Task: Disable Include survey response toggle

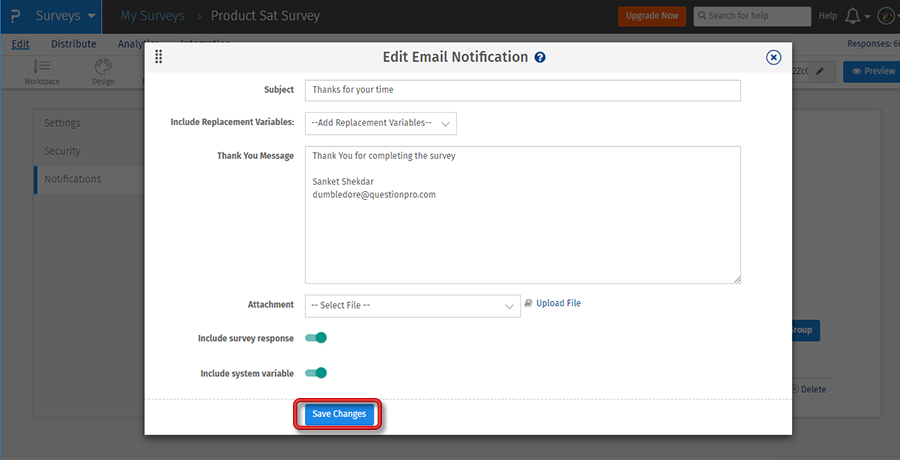Action: (316, 338)
